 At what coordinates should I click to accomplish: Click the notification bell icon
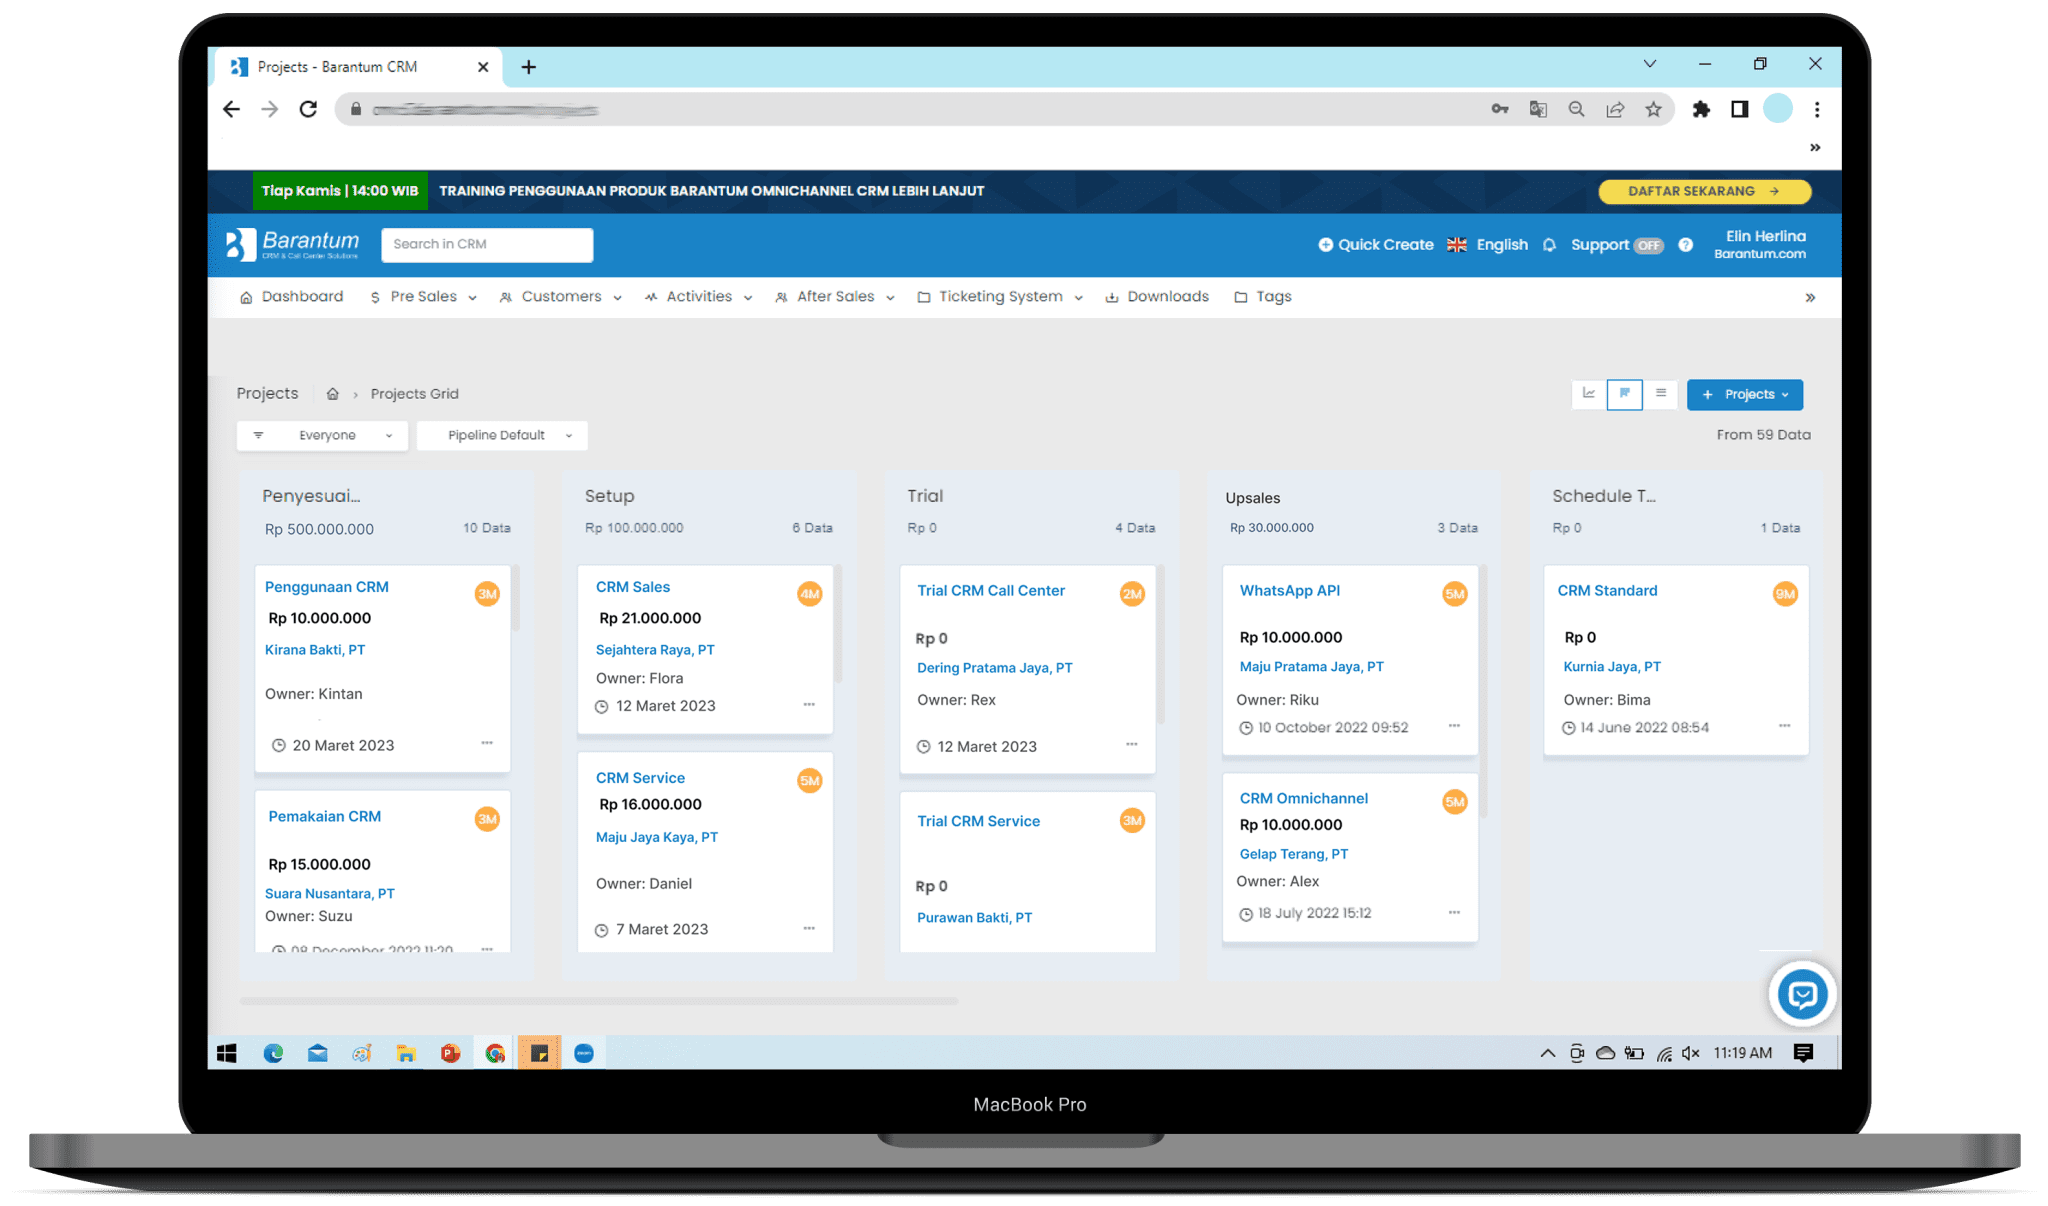click(x=1549, y=245)
